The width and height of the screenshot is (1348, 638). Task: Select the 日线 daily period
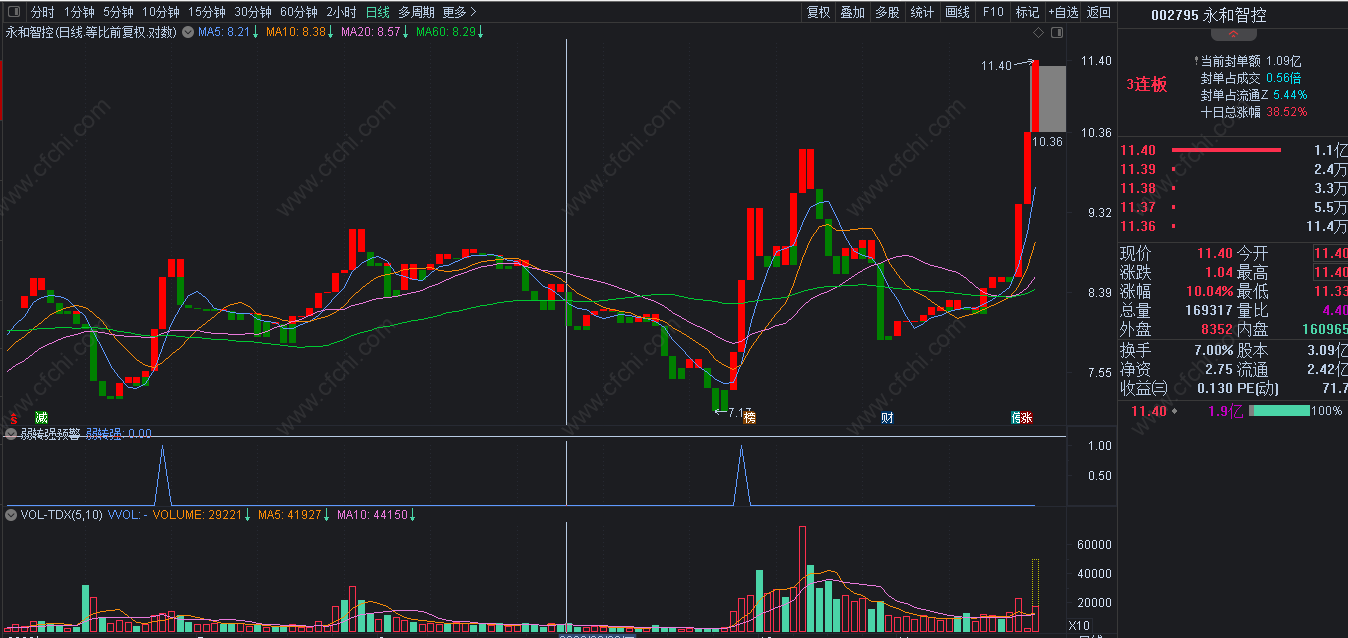(377, 12)
